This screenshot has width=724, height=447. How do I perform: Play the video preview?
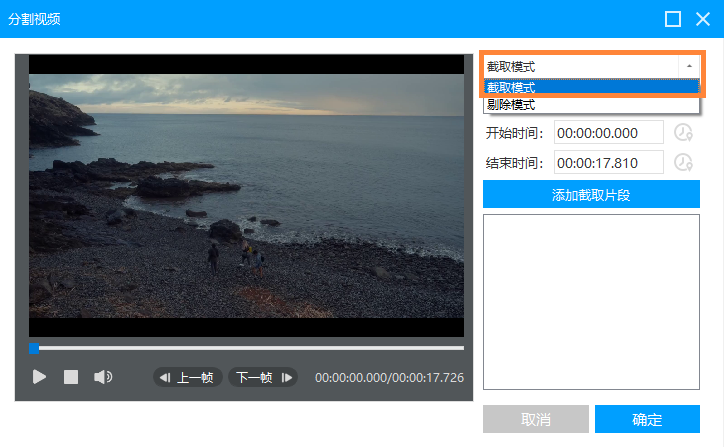pyautogui.click(x=40, y=377)
